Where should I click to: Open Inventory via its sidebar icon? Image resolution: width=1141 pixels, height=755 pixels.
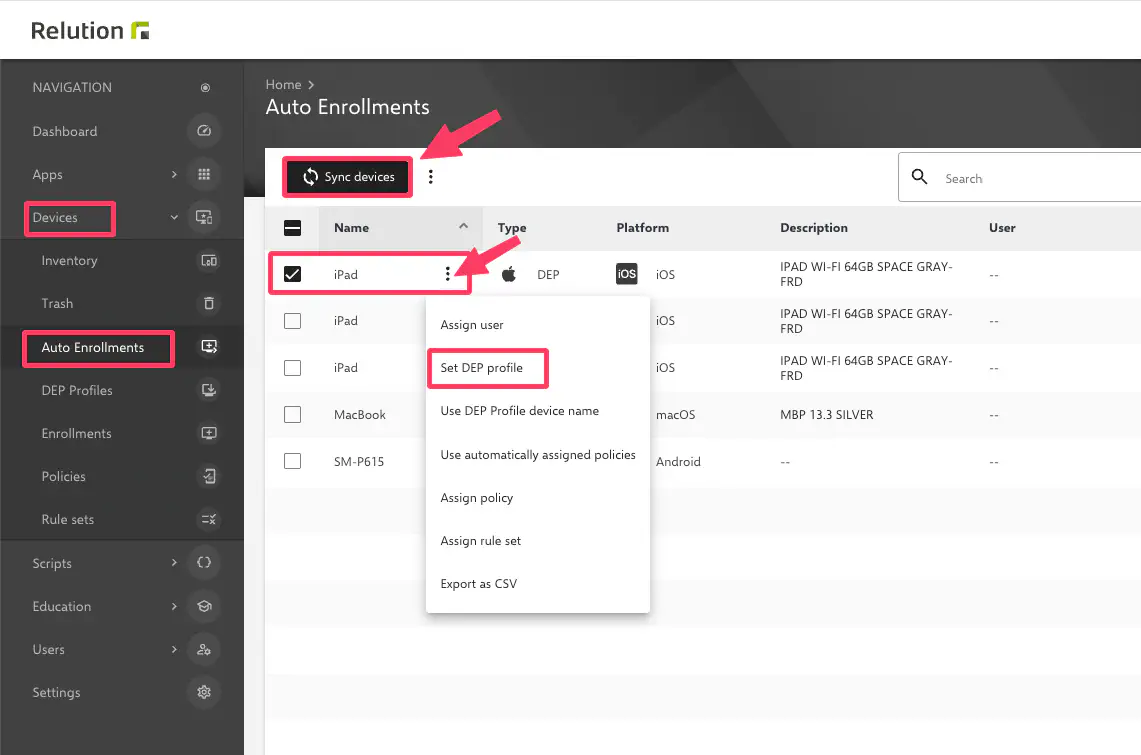[209, 261]
